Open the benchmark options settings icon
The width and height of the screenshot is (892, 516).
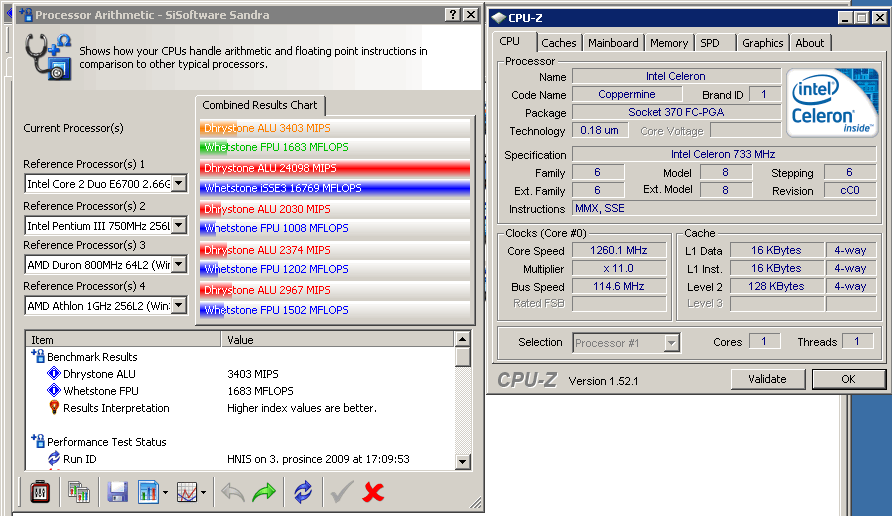(40, 492)
